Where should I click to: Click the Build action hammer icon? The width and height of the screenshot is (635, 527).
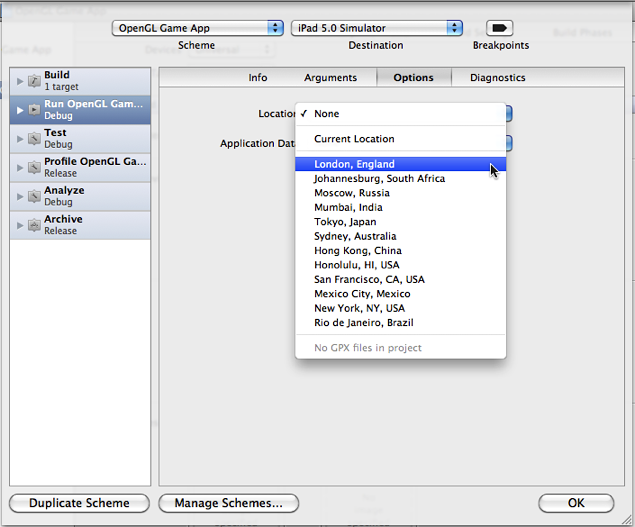34,81
